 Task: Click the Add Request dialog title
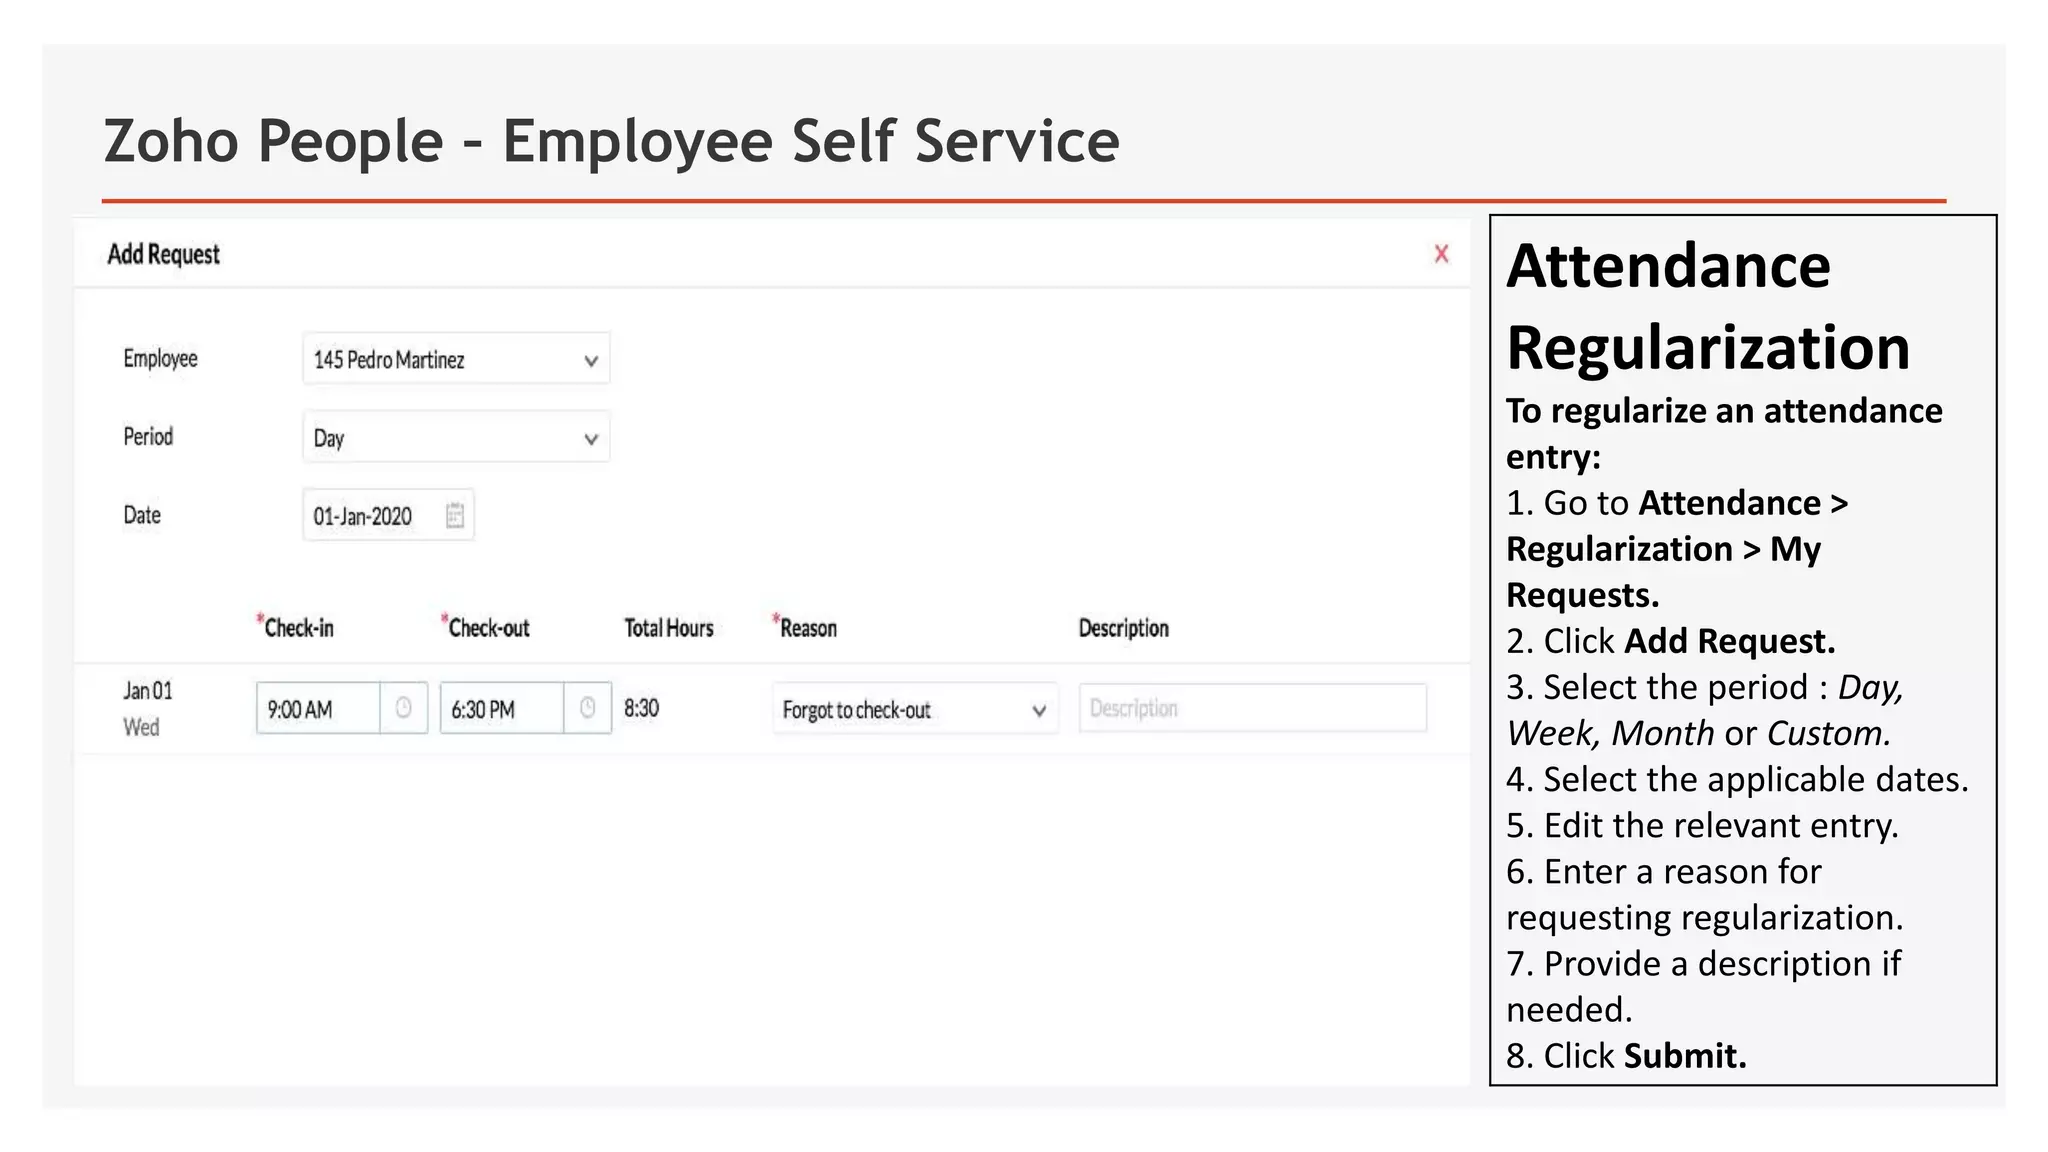[x=163, y=254]
